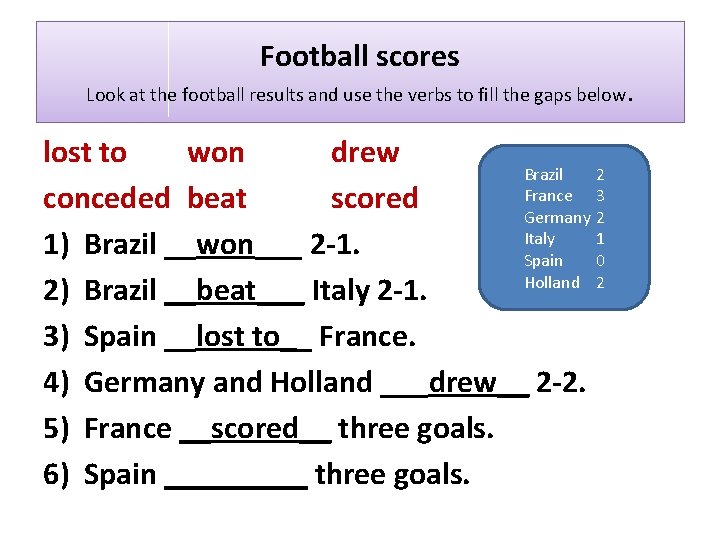This screenshot has width=720, height=540.
Task: Click the filled answer 'won' in sentence 1
Action: tap(225, 244)
